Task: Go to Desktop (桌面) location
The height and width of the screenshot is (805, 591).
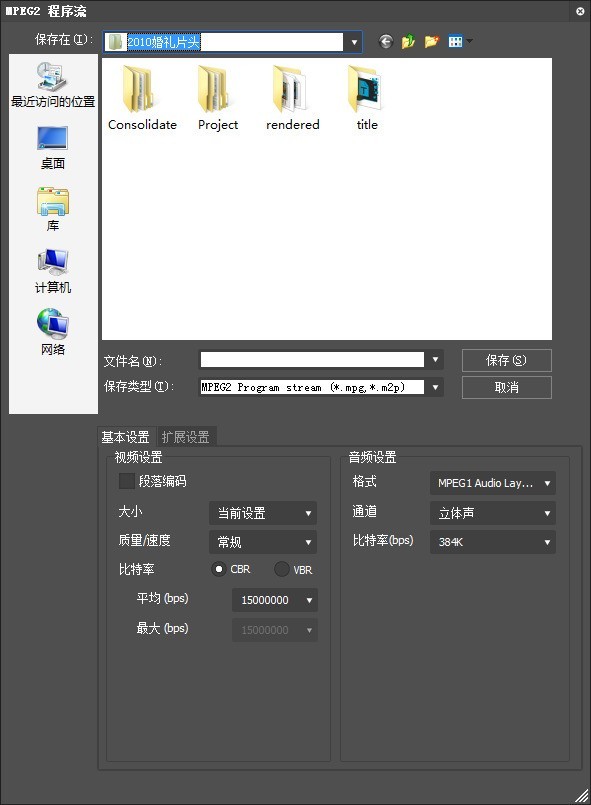Action: pos(53,148)
